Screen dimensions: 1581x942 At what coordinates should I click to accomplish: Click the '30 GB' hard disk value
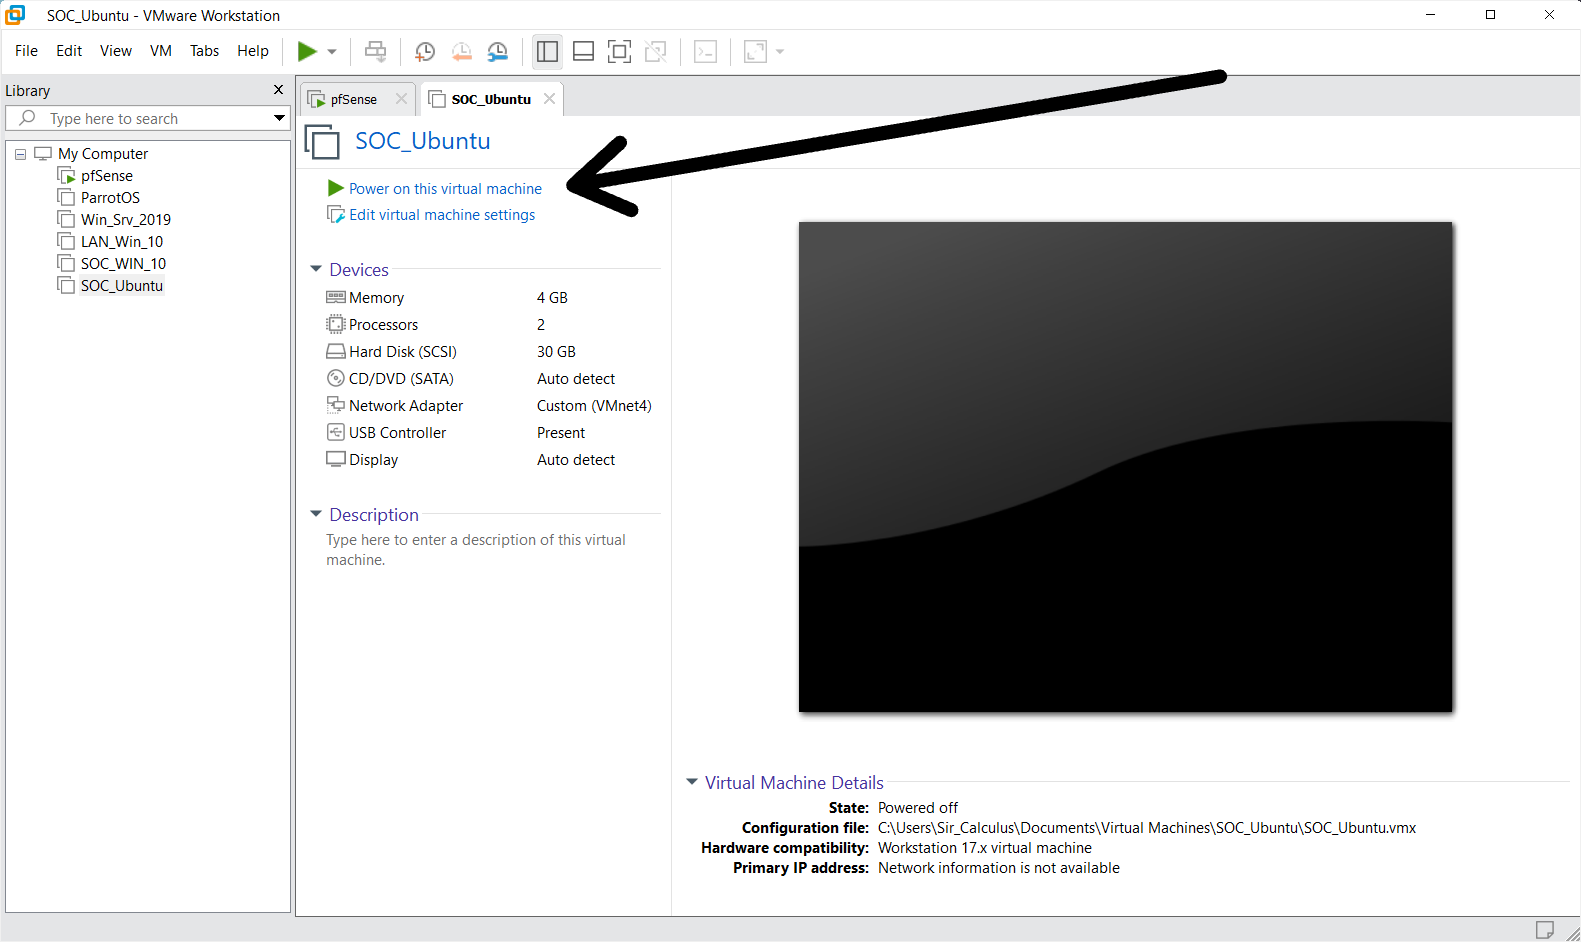tap(556, 352)
